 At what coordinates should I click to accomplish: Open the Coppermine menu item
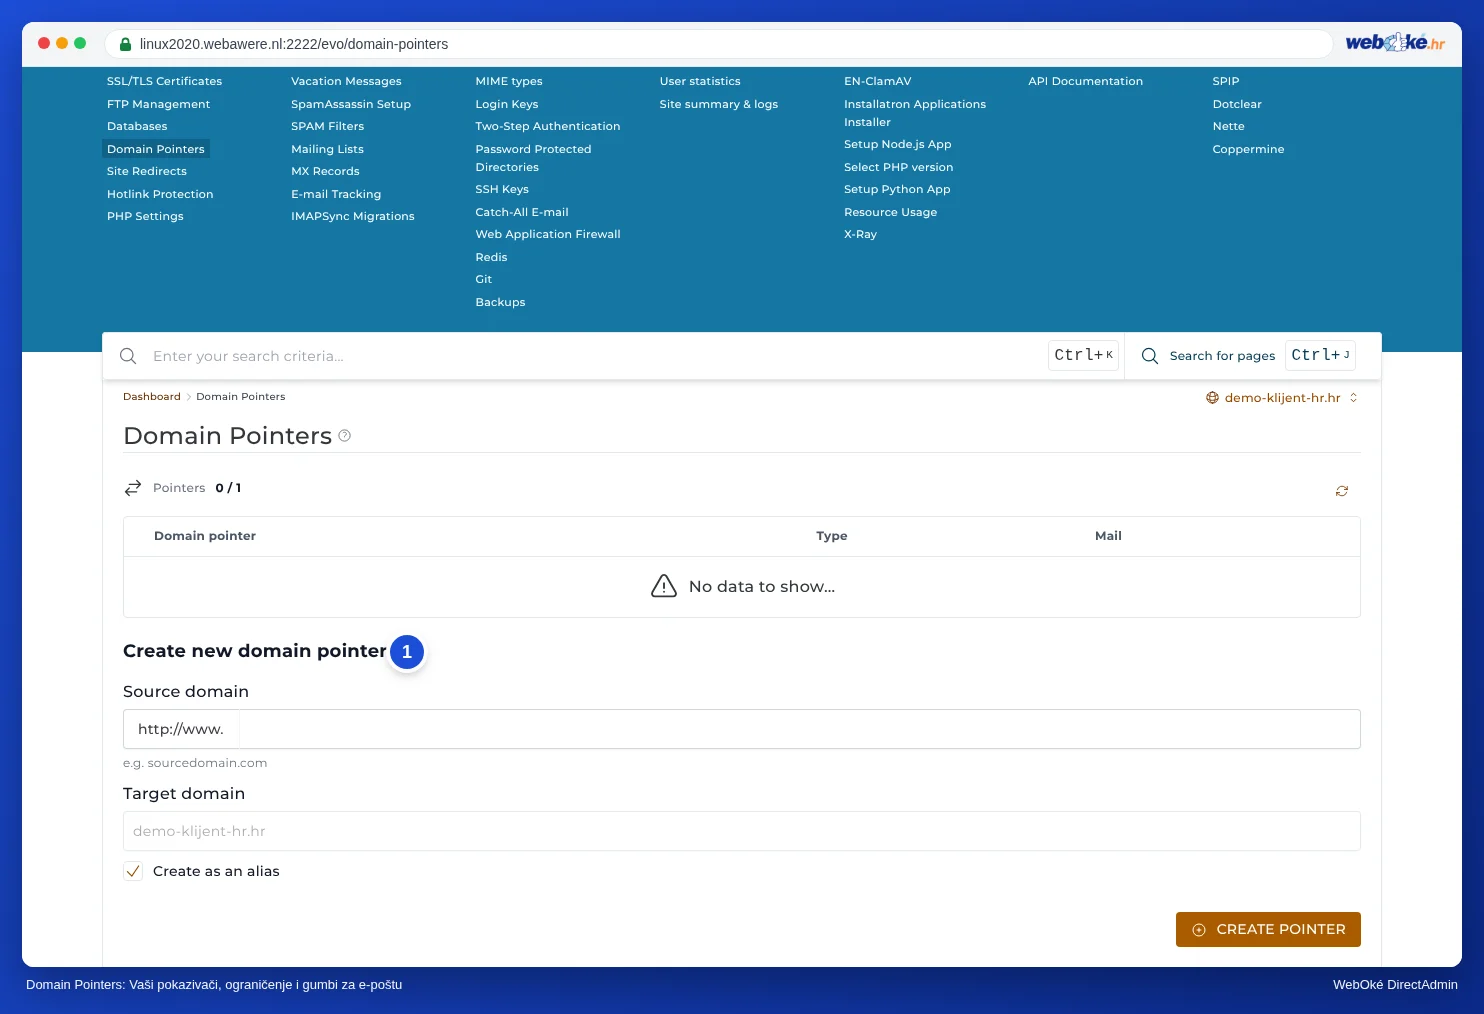pyautogui.click(x=1249, y=149)
